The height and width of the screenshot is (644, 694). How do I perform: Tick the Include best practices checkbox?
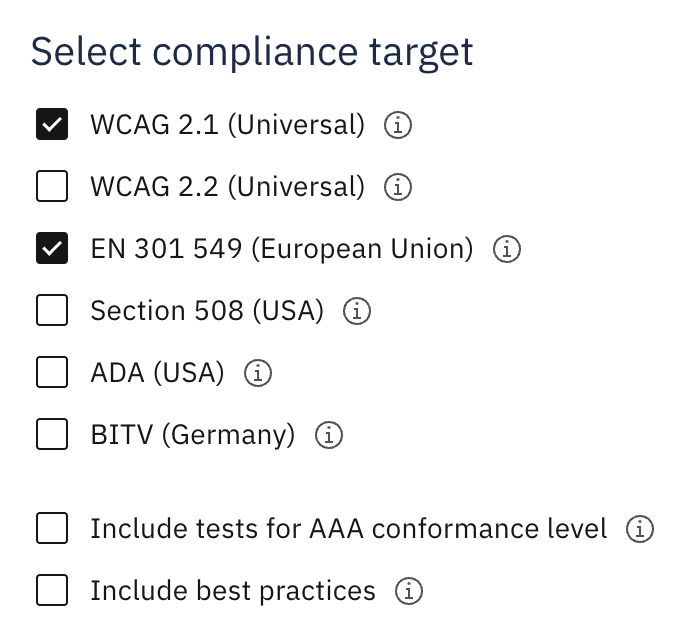pyautogui.click(x=52, y=590)
